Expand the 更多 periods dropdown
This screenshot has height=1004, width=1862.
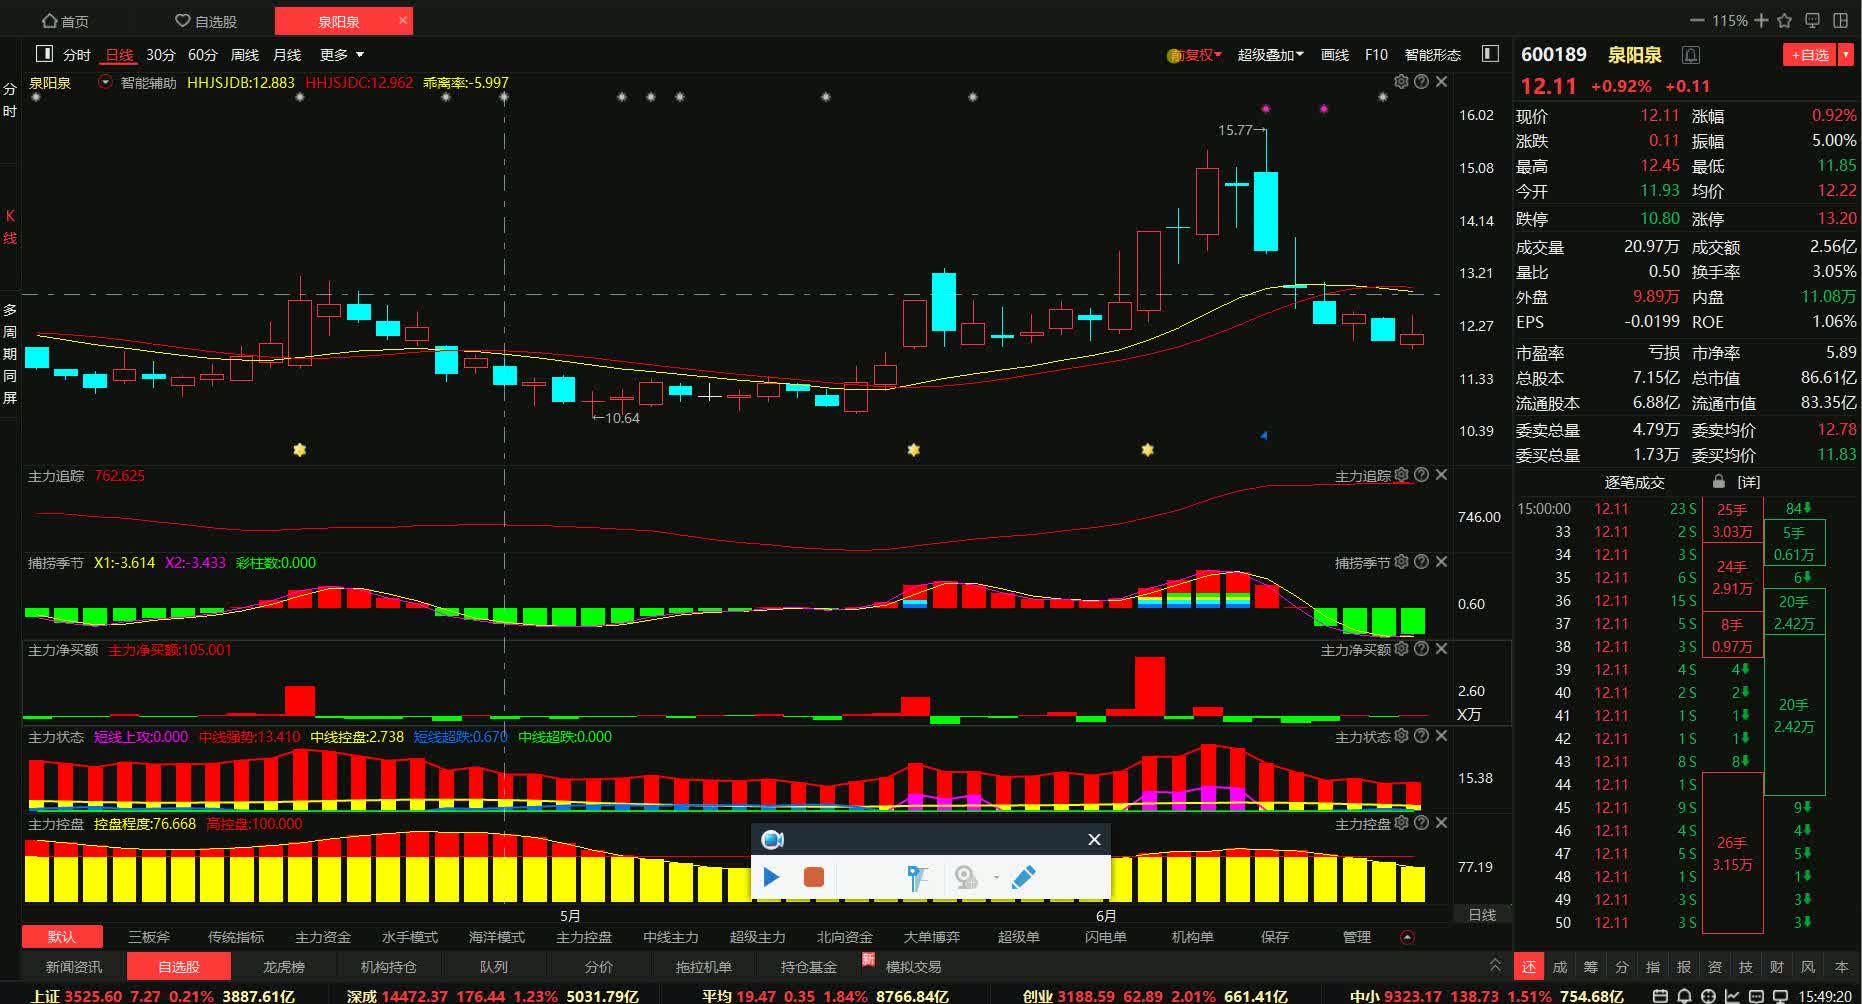tap(341, 55)
